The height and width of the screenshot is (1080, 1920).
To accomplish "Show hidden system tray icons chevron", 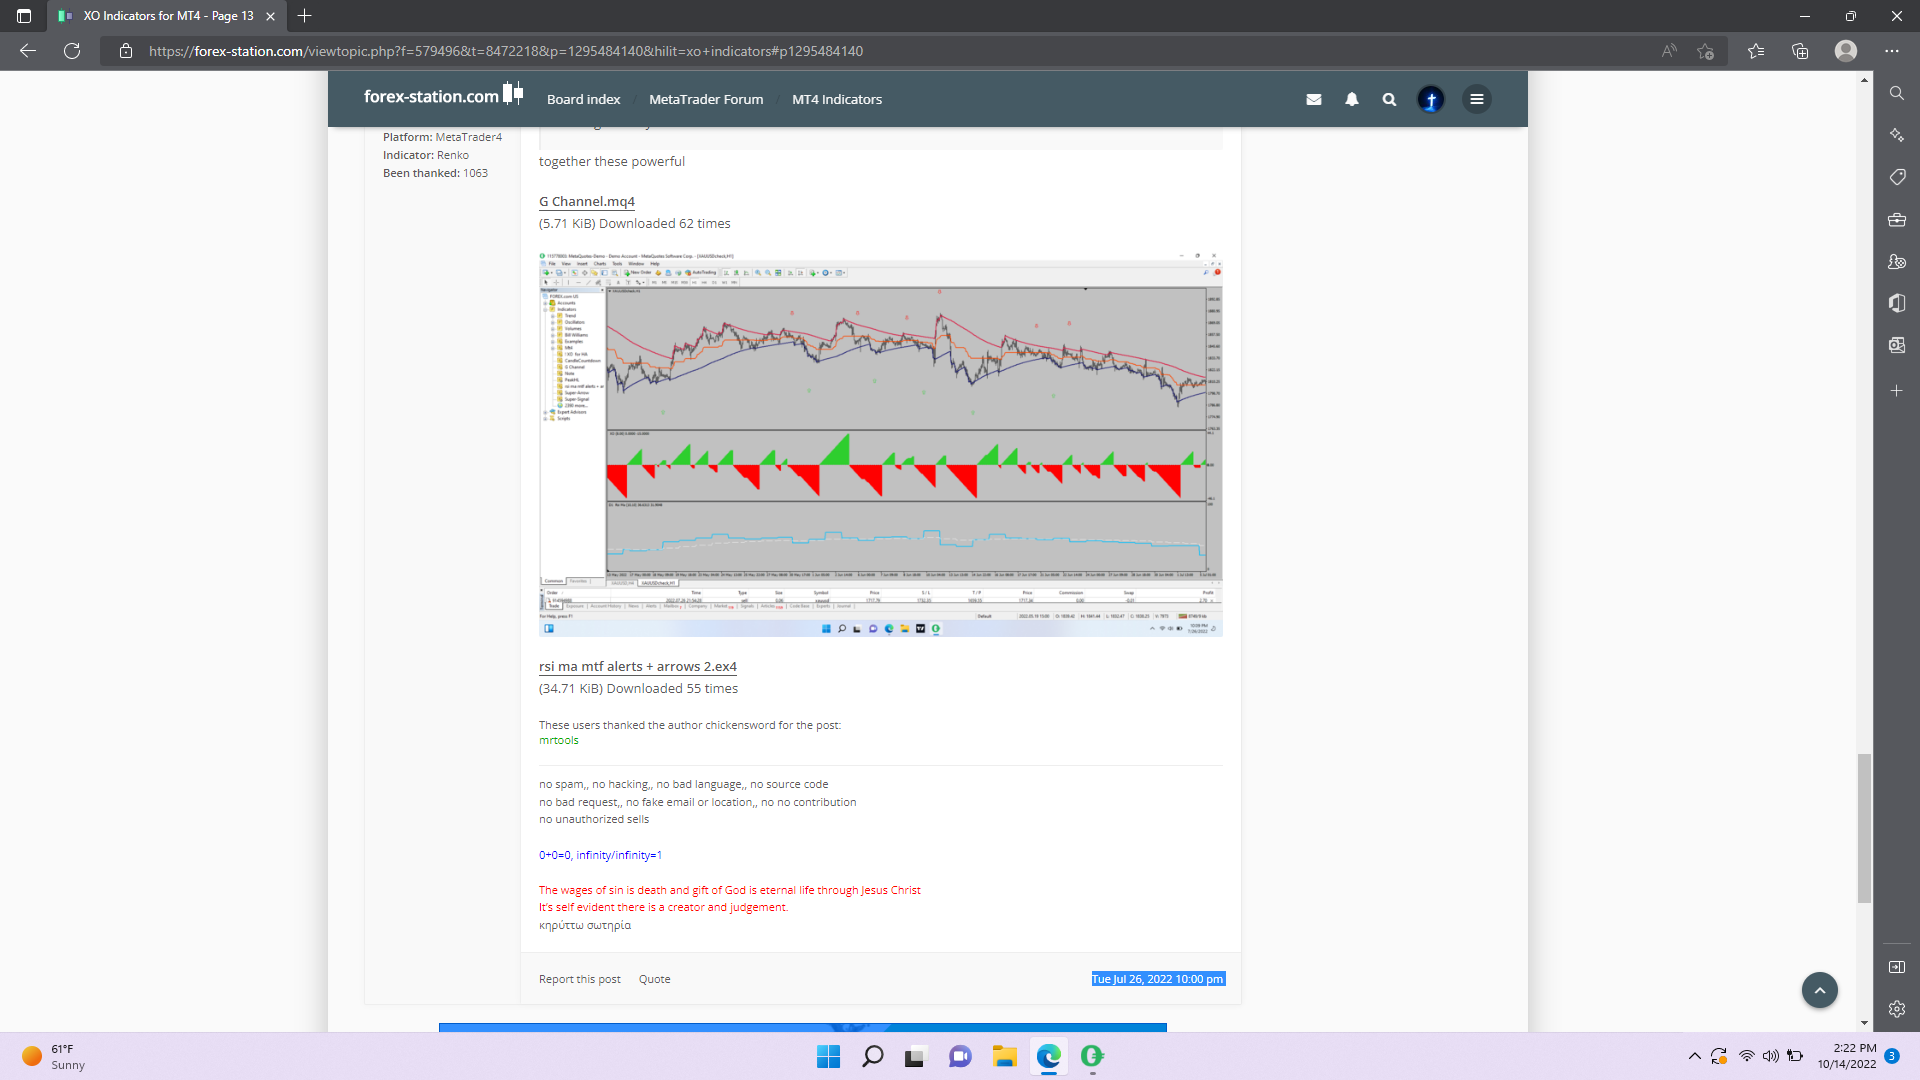I will tap(1695, 1056).
